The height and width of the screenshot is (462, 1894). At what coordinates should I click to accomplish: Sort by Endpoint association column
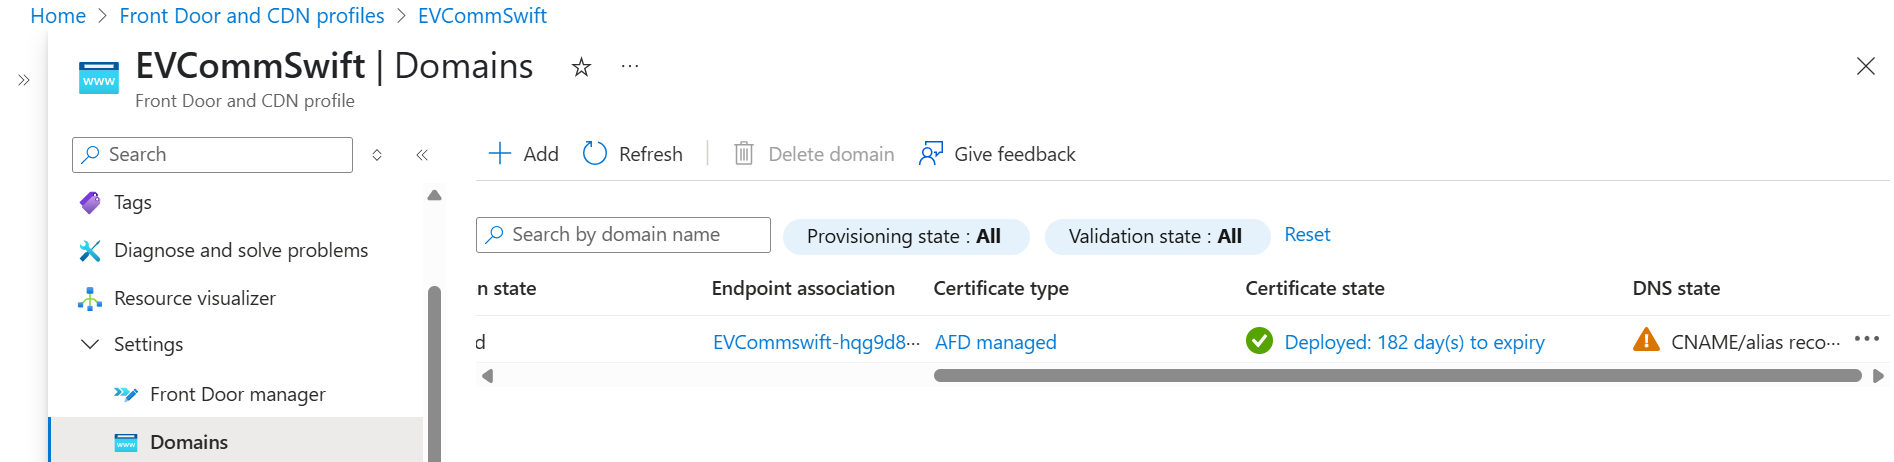click(x=803, y=288)
